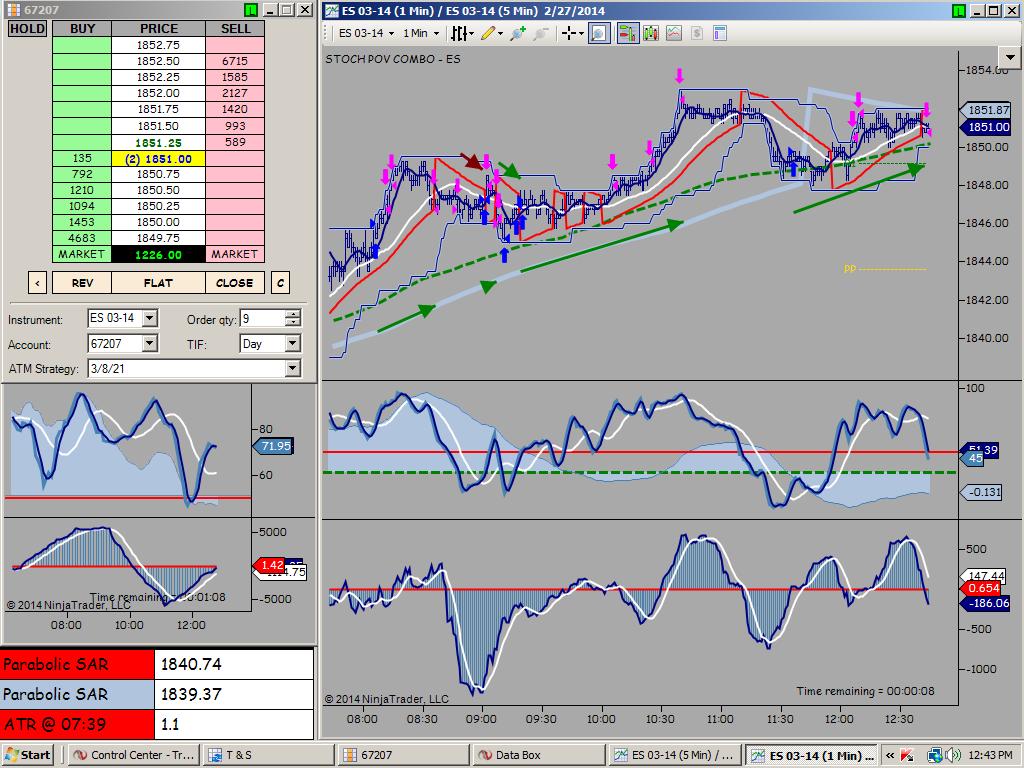Click the red security tray icon
The image size is (1024, 768).
click(x=907, y=756)
